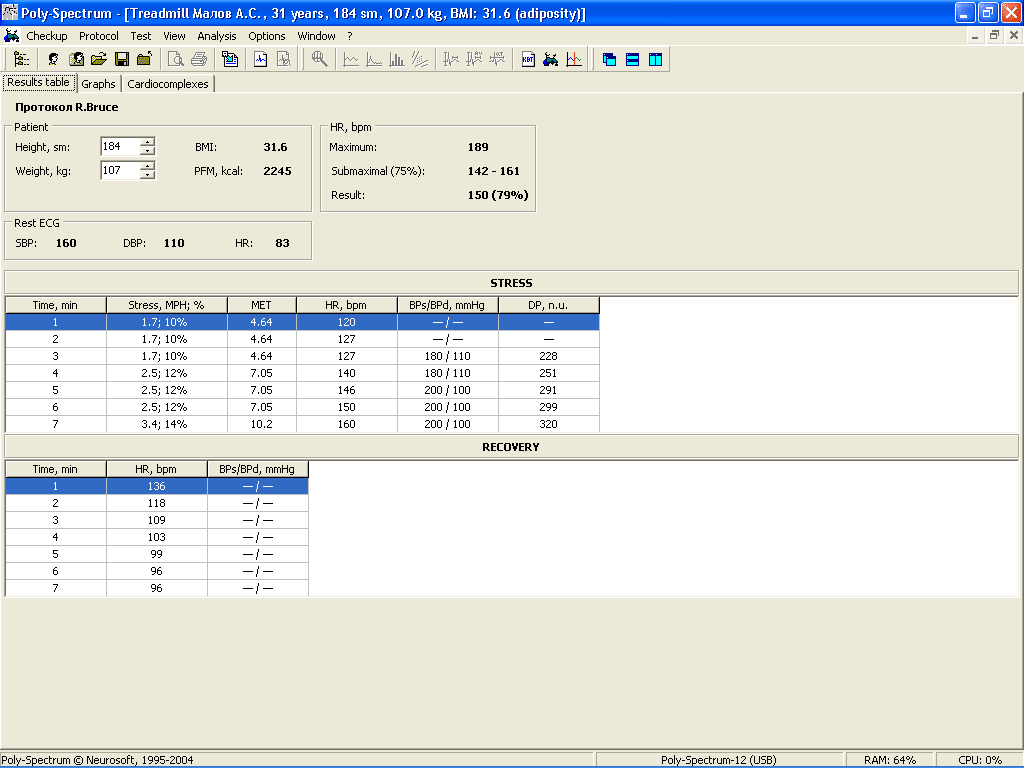Click the RECOVERY section header bar
This screenshot has height=768, width=1024.
click(x=511, y=447)
